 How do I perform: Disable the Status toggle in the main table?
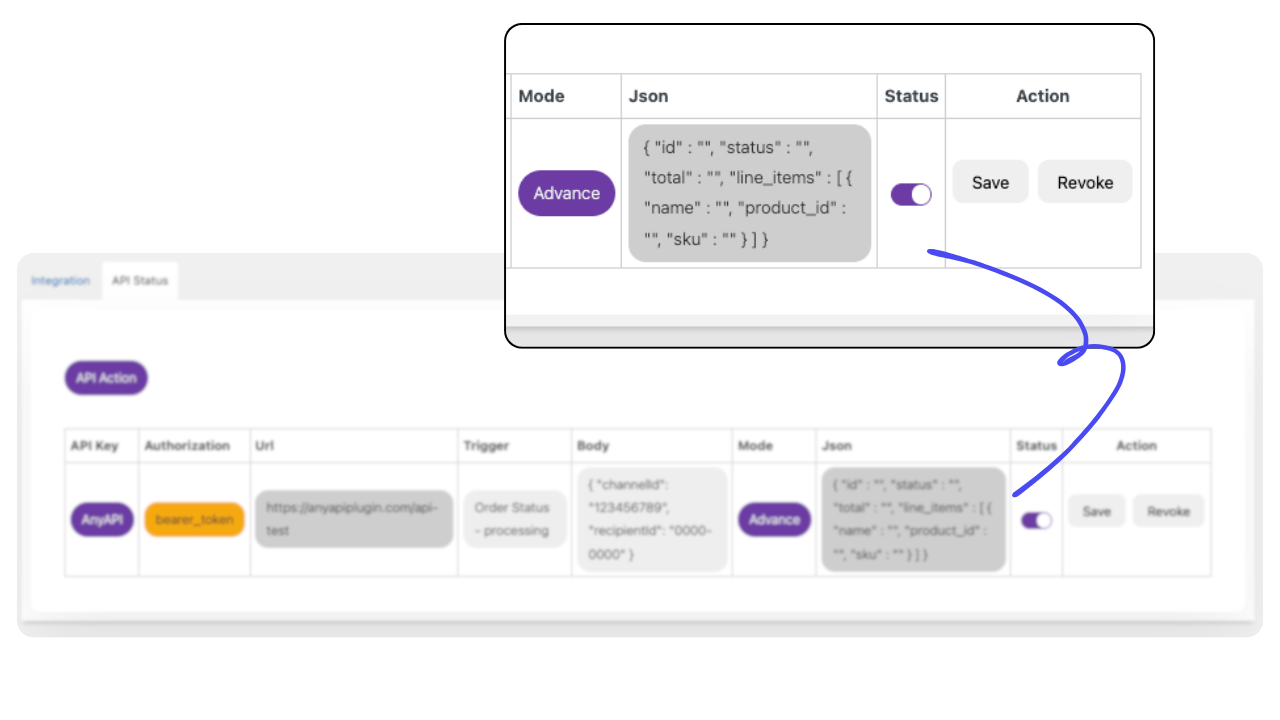click(1036, 520)
